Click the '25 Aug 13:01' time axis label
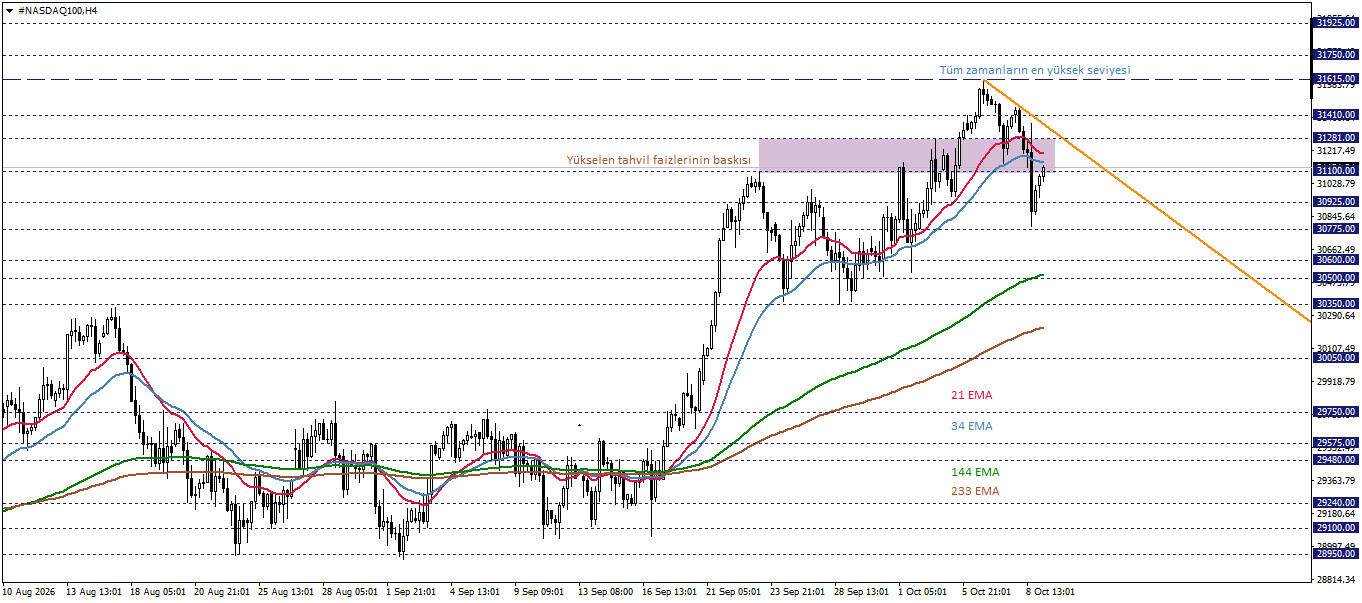Image resolution: width=1362 pixels, height=603 pixels. click(x=286, y=591)
